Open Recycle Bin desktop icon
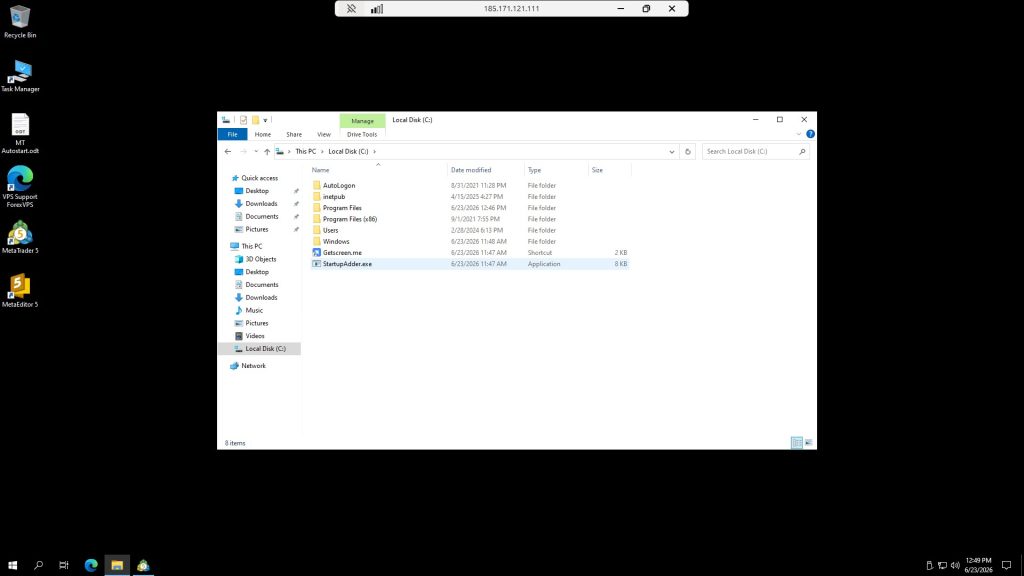This screenshot has width=1024, height=576. 20,22
